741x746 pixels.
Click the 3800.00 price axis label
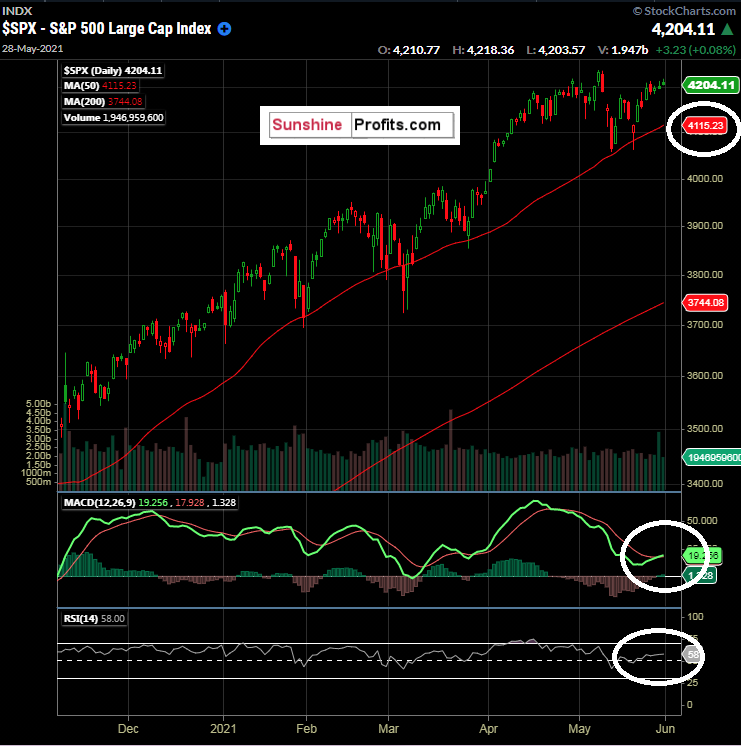point(705,275)
